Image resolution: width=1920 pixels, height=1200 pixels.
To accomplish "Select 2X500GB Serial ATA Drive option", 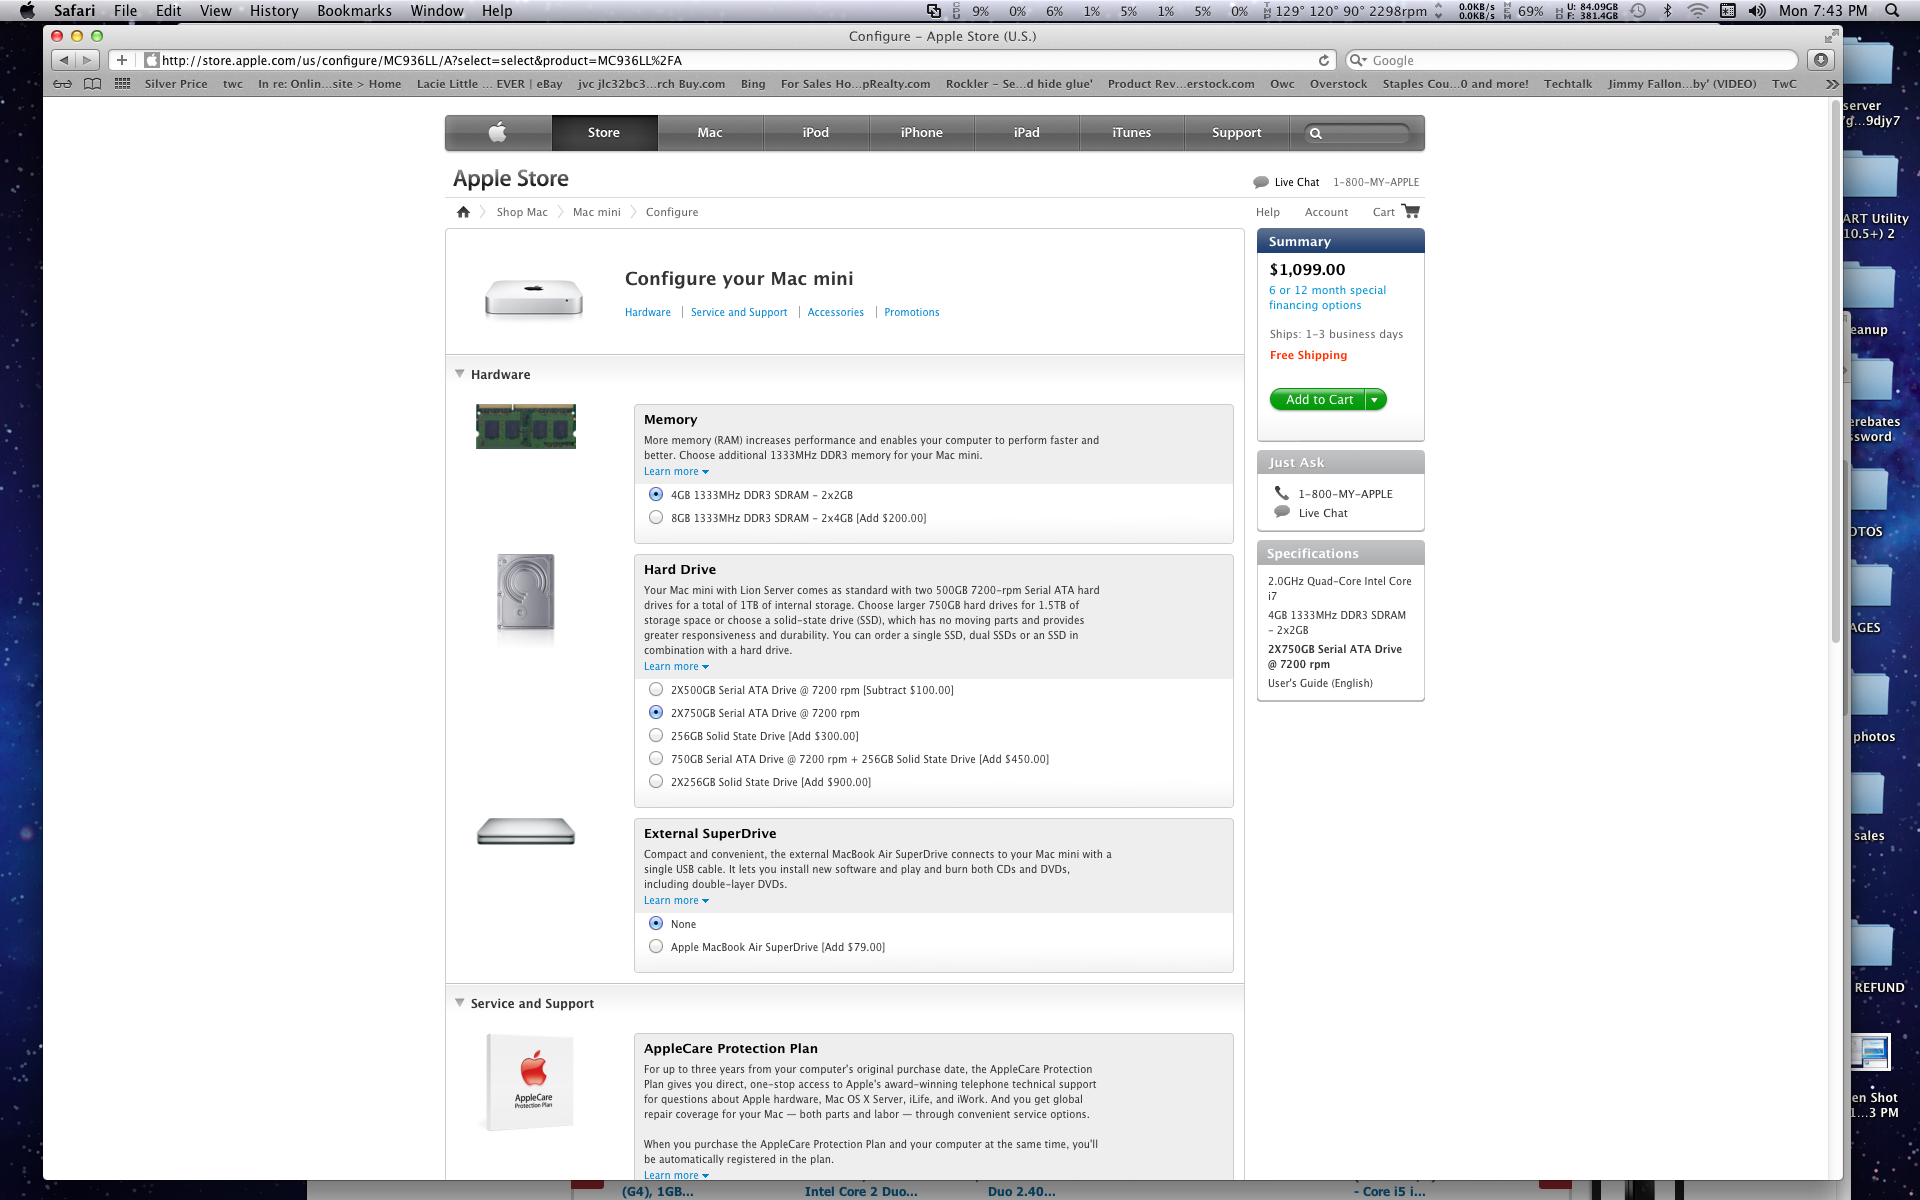I will coord(656,689).
